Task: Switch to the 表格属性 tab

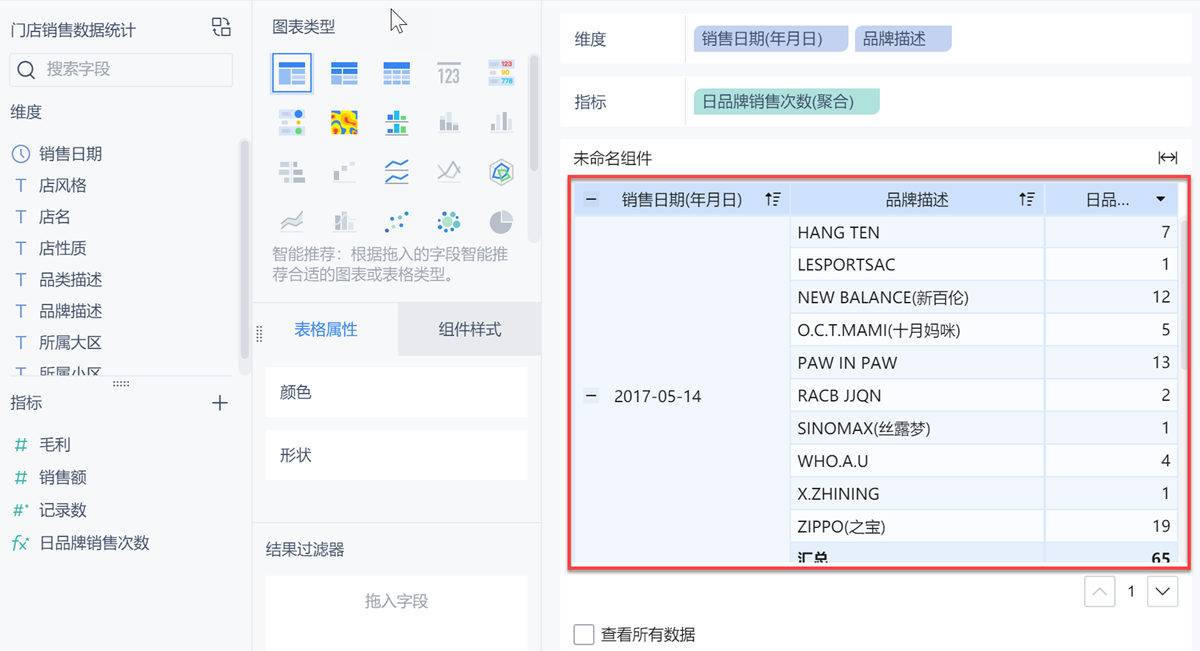Action: pos(326,329)
